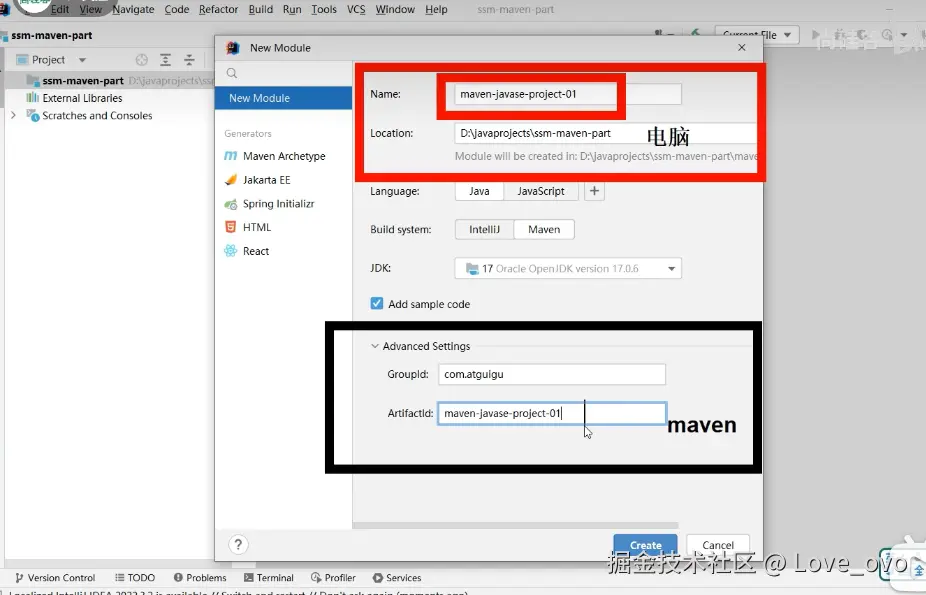Open the Code menu
The height and width of the screenshot is (595, 926).
point(177,9)
